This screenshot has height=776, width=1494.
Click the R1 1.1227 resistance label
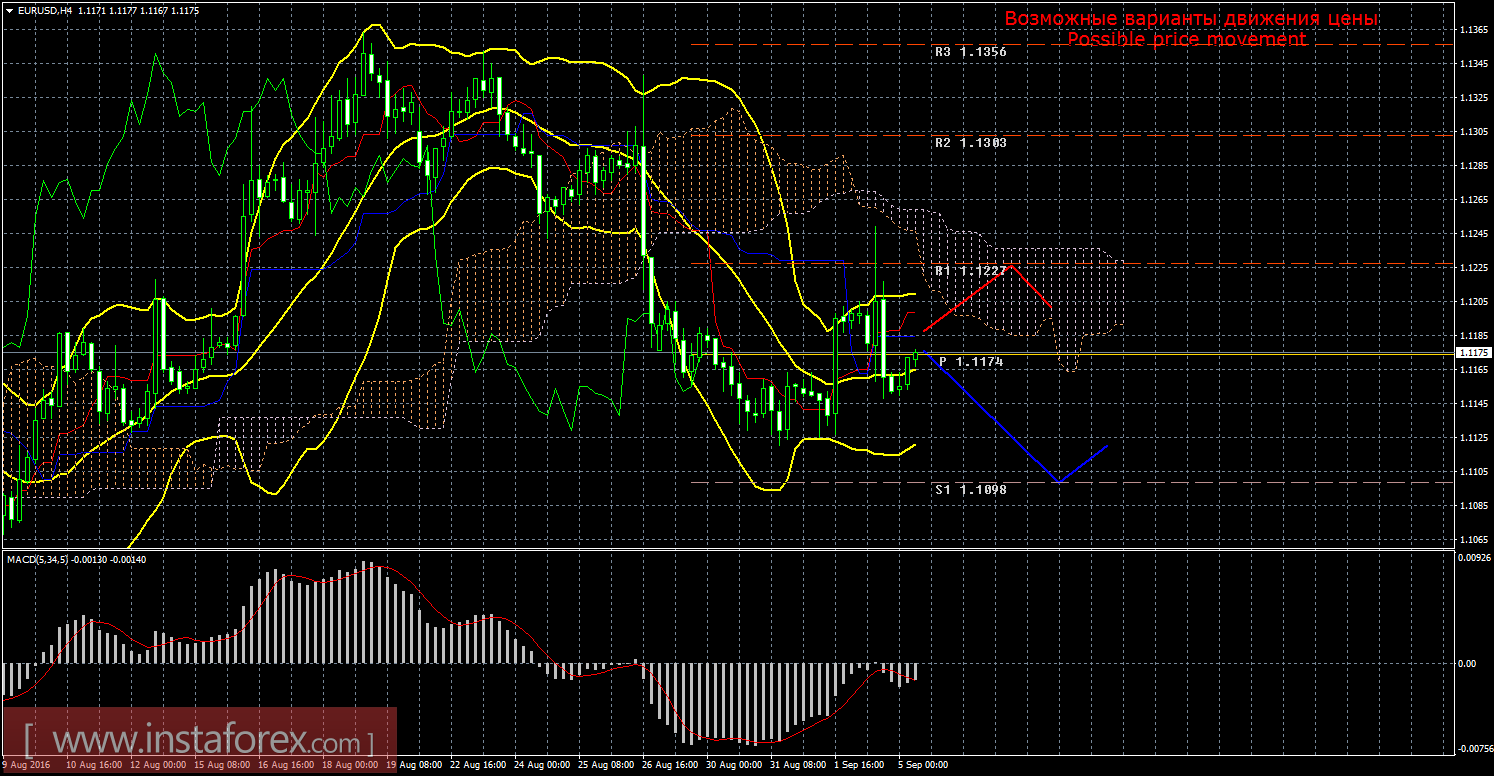point(970,271)
